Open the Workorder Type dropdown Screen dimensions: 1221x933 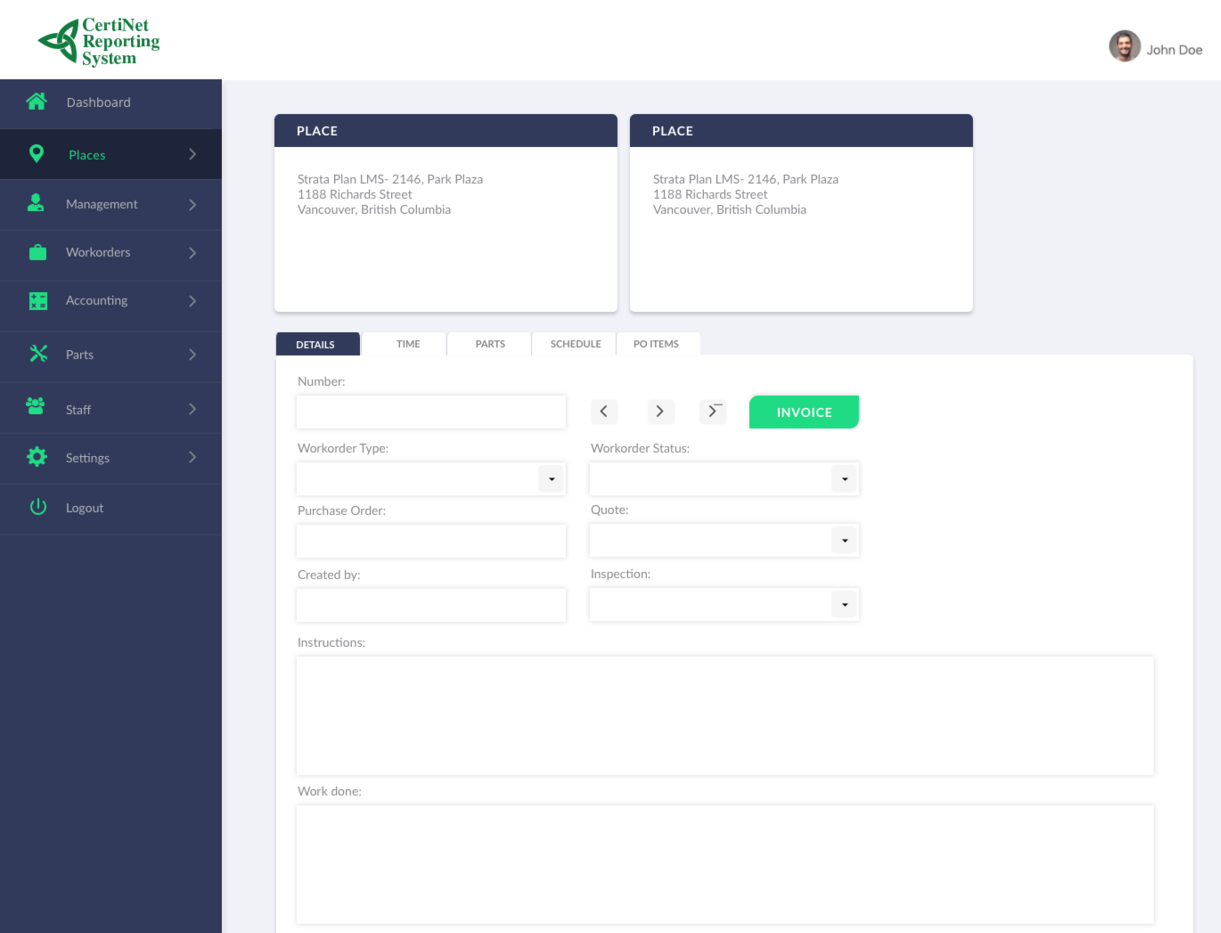point(550,478)
